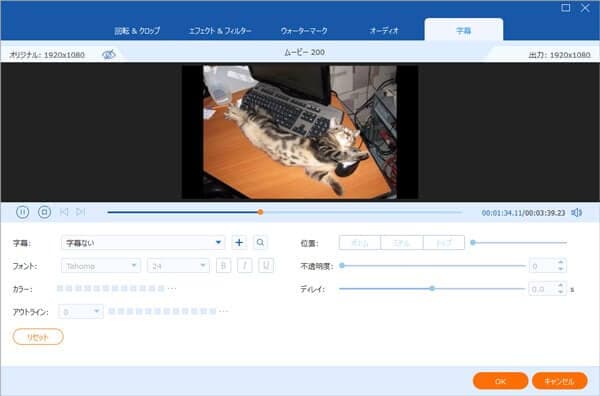Maximize the editor window
Image resolution: width=600 pixels, height=396 pixels.
click(566, 8)
